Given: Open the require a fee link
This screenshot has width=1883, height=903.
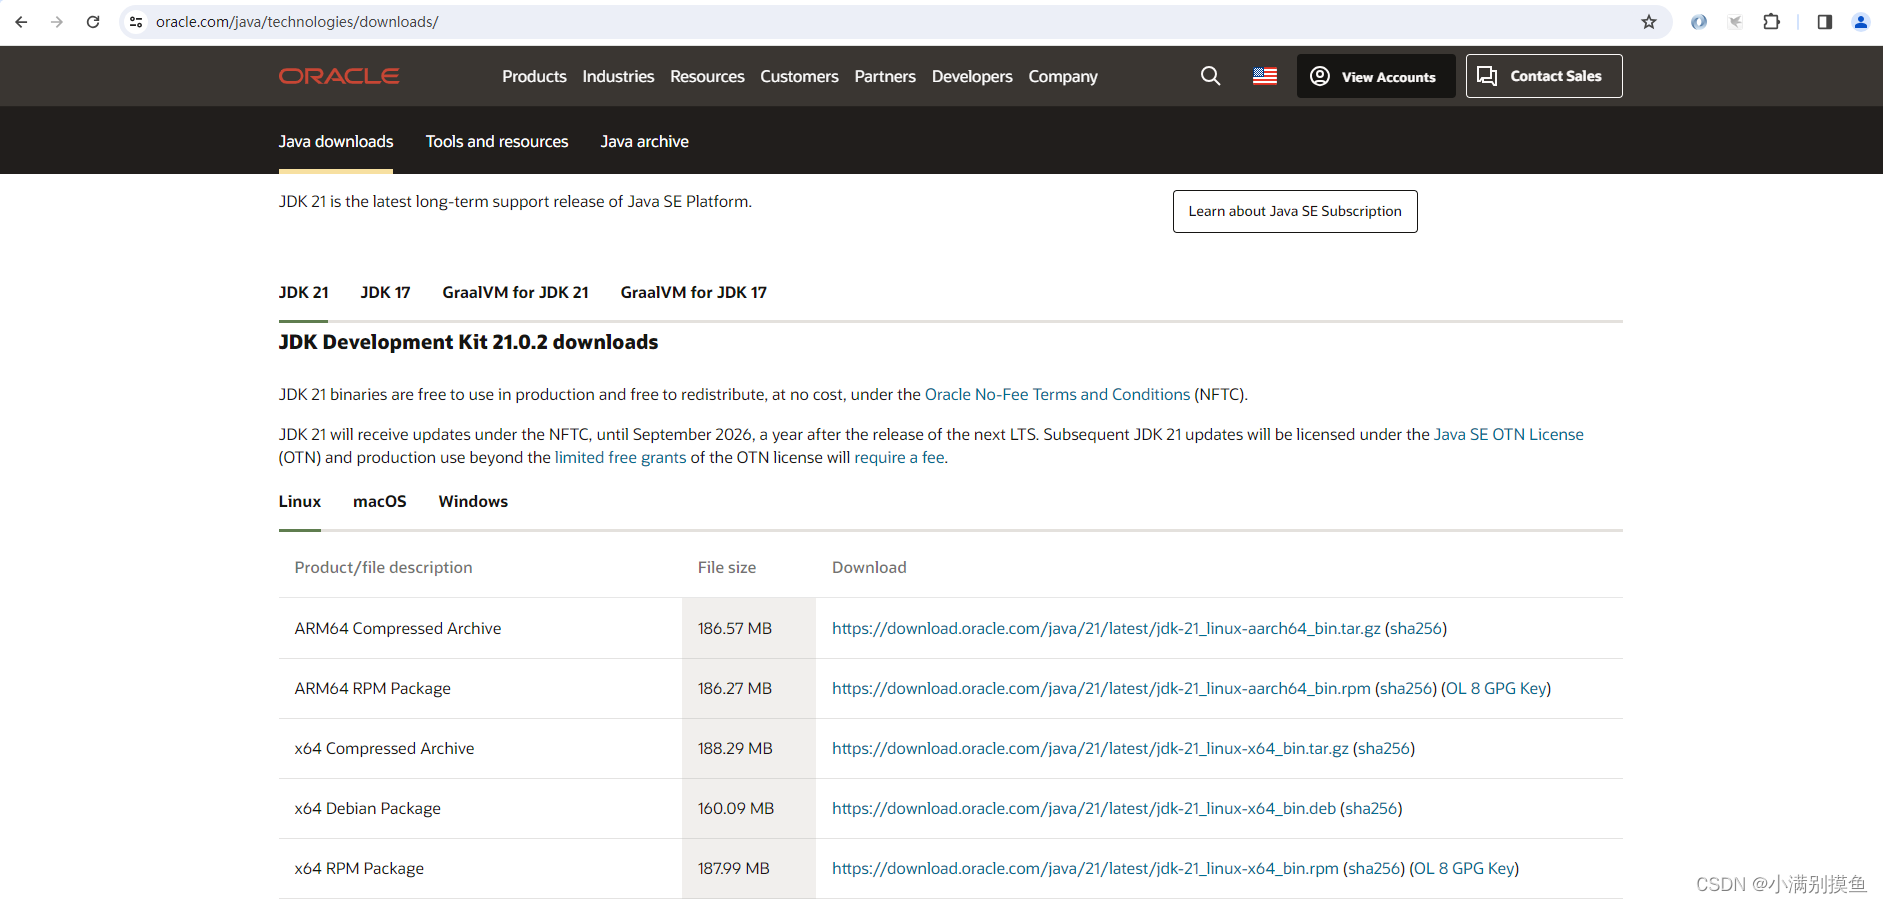Looking at the screenshot, I should click(x=899, y=457).
